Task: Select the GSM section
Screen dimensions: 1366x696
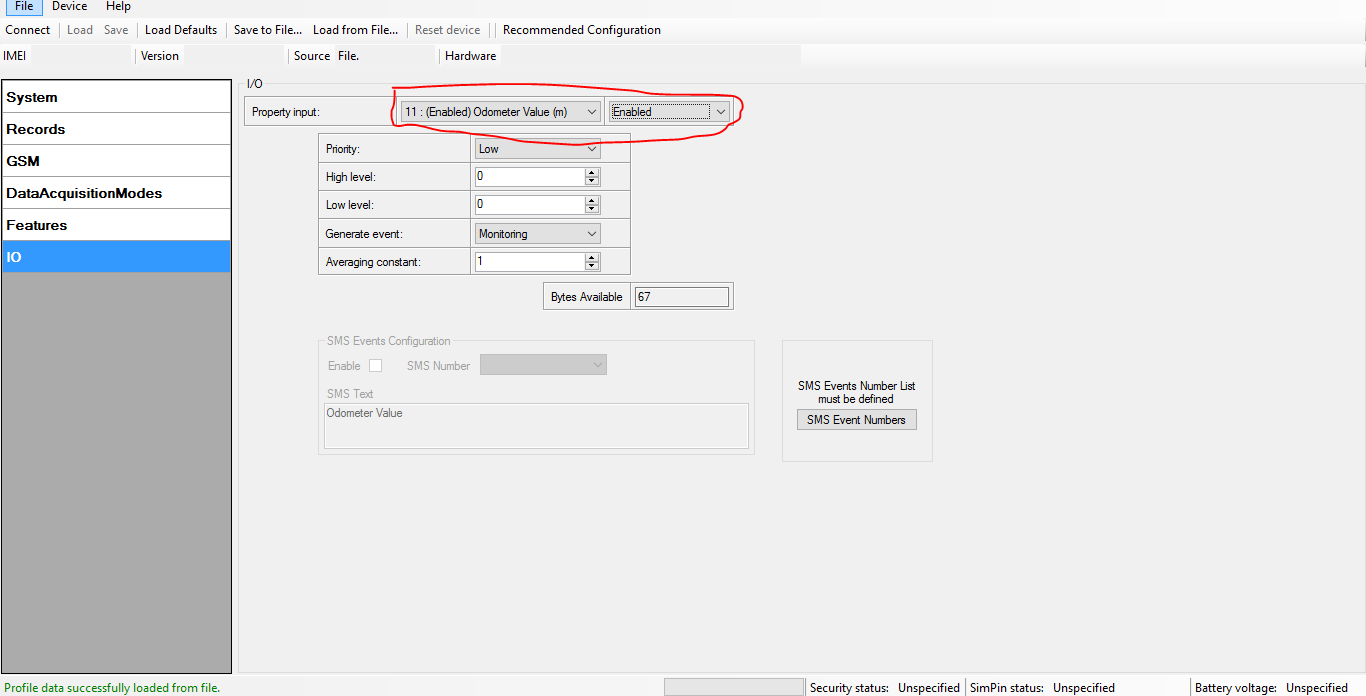Action: [116, 161]
